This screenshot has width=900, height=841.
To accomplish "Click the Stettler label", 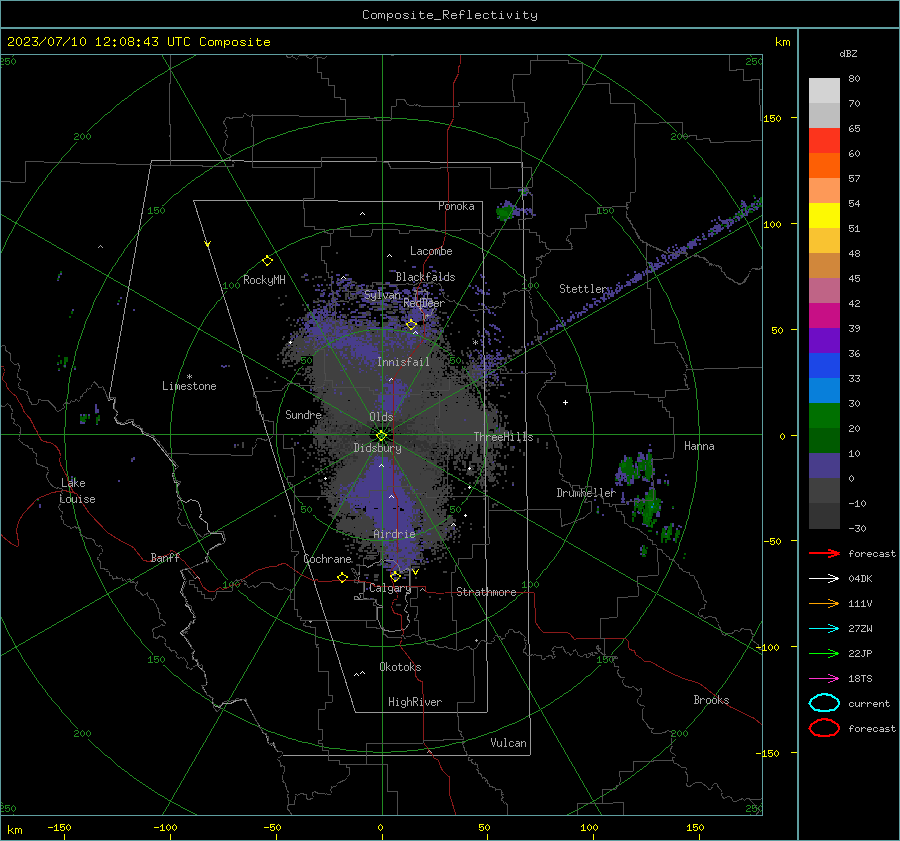I will tap(583, 289).
